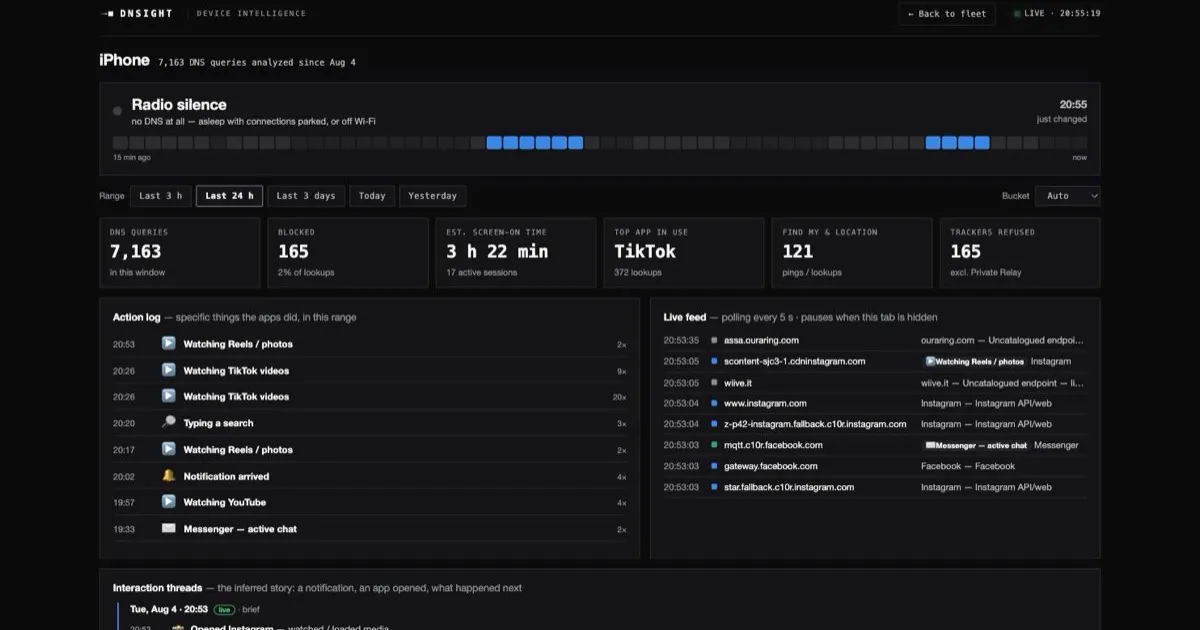Click 'Tue, Aug 4 · 20:53' thread date

pos(169,609)
